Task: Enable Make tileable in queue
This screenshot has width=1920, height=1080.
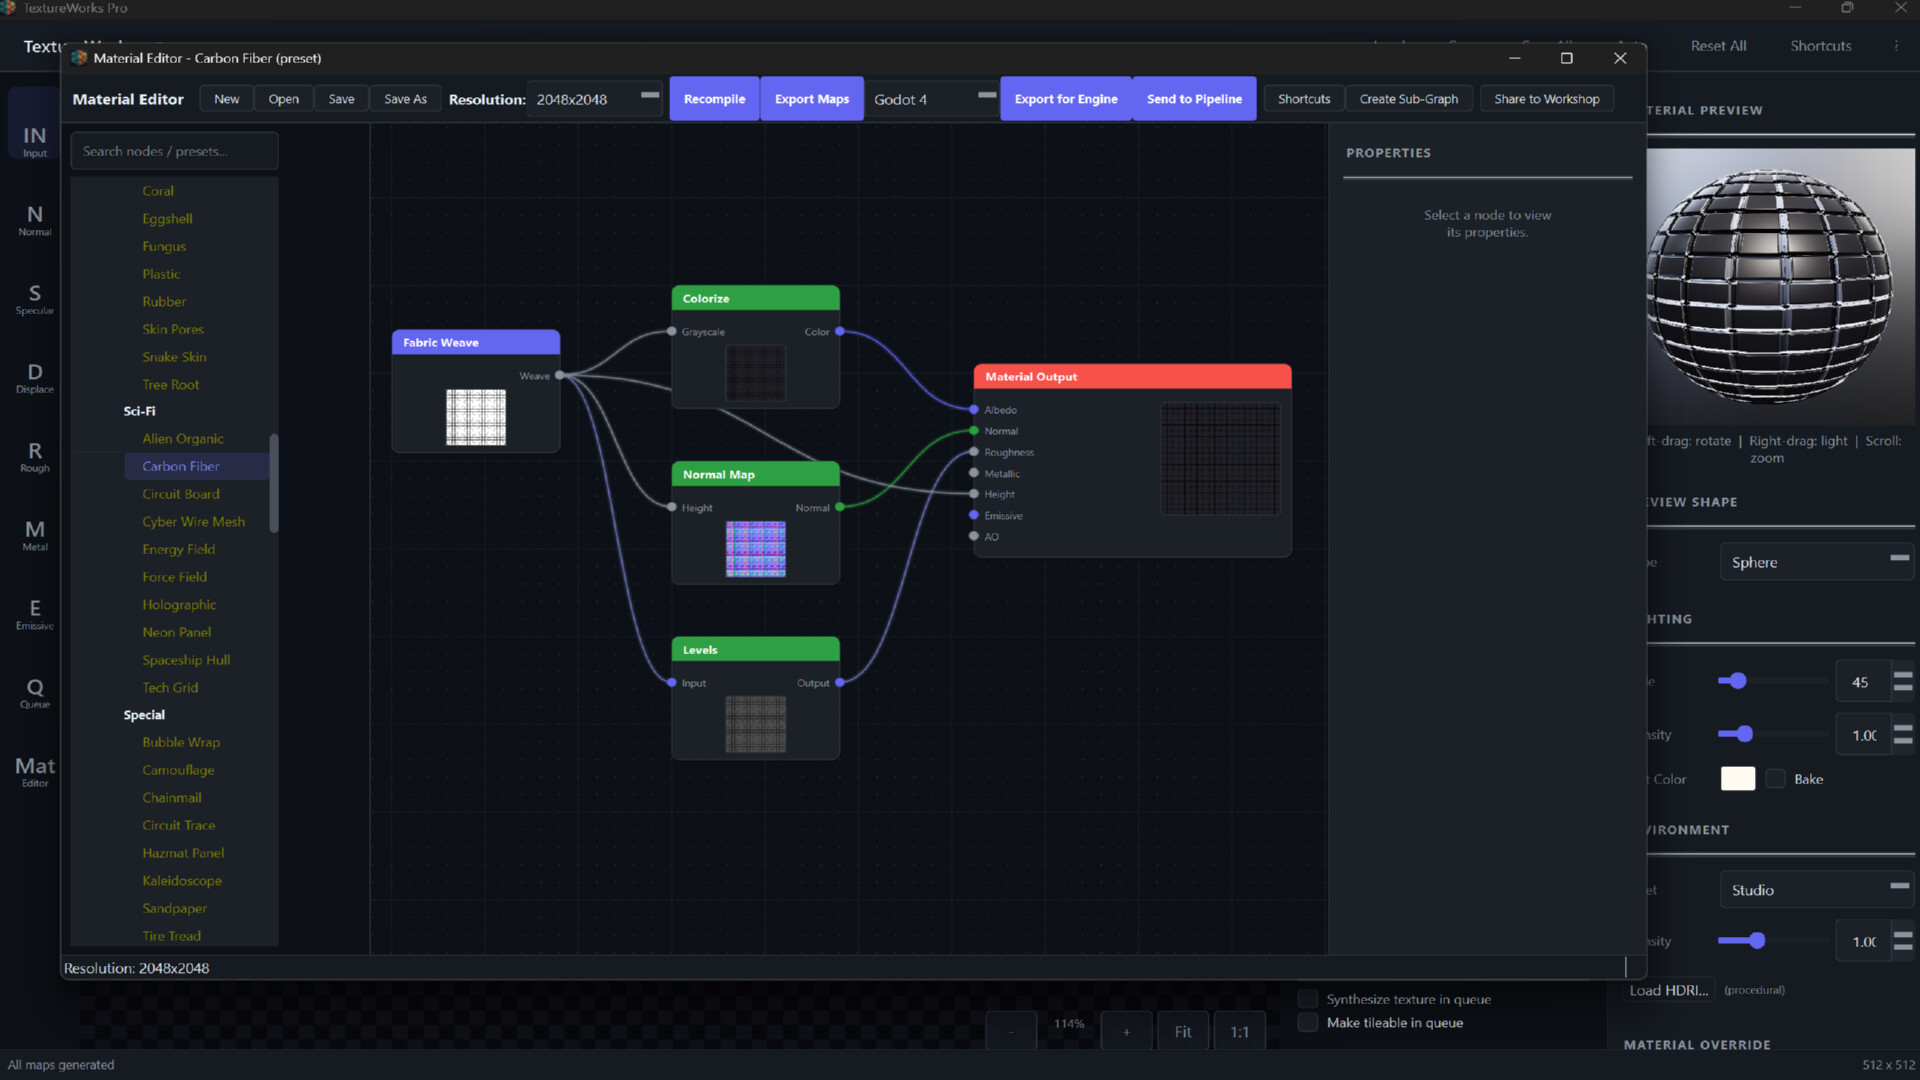Action: [x=1307, y=1022]
